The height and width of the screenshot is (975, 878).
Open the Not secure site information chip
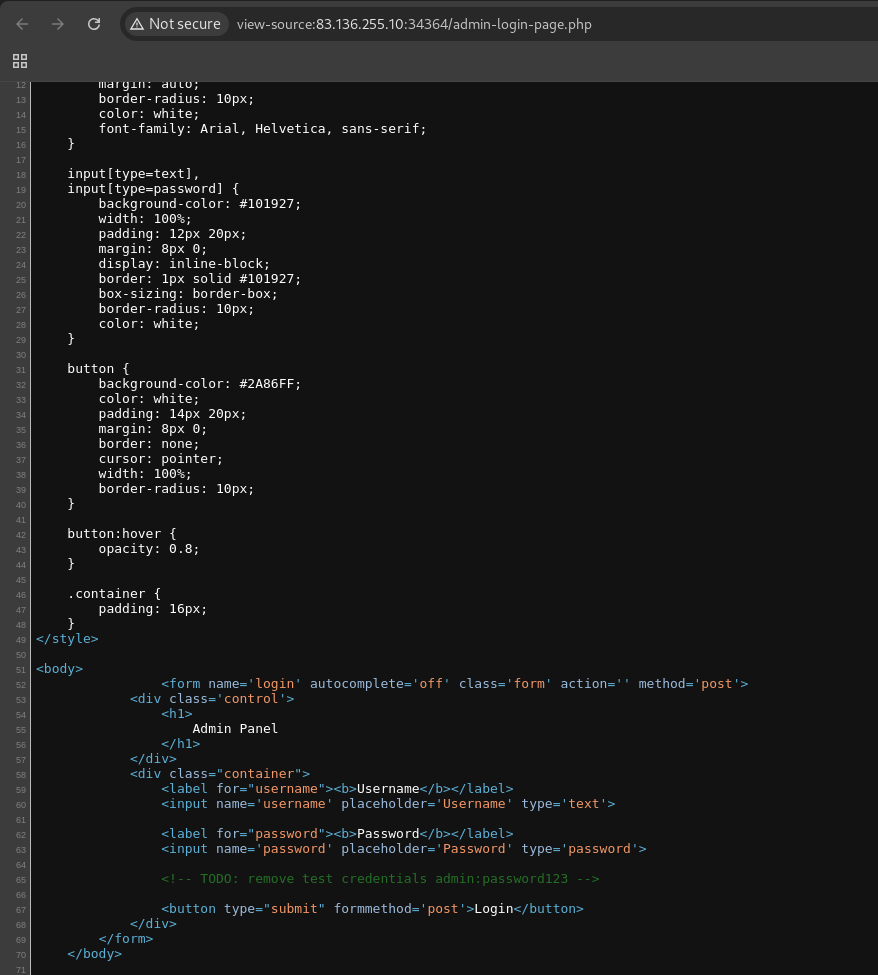coord(177,24)
